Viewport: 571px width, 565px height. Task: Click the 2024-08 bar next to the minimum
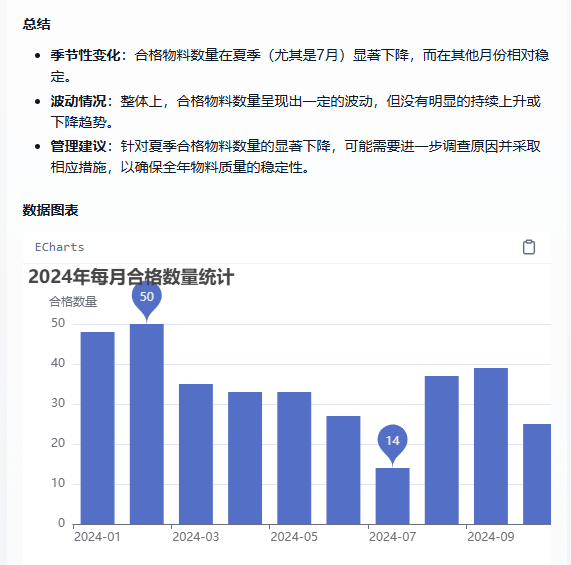[442, 450]
